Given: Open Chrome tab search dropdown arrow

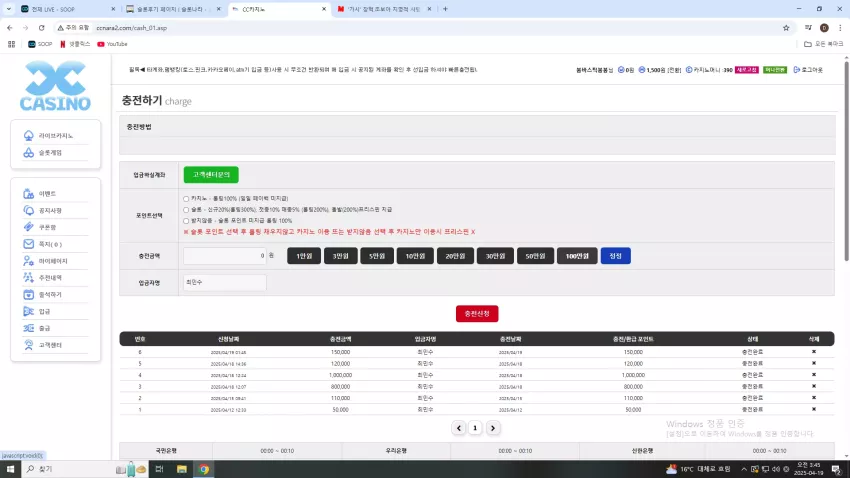Looking at the screenshot, I should point(9,9).
